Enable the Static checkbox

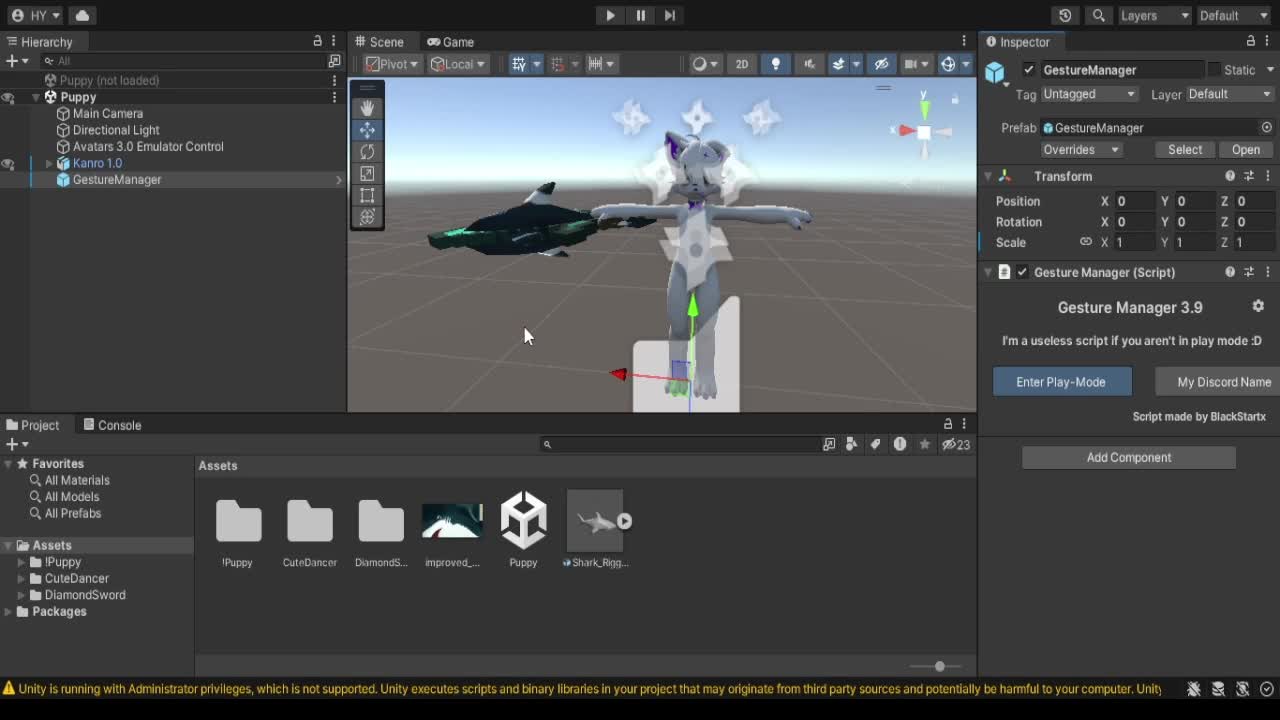click(x=1214, y=70)
